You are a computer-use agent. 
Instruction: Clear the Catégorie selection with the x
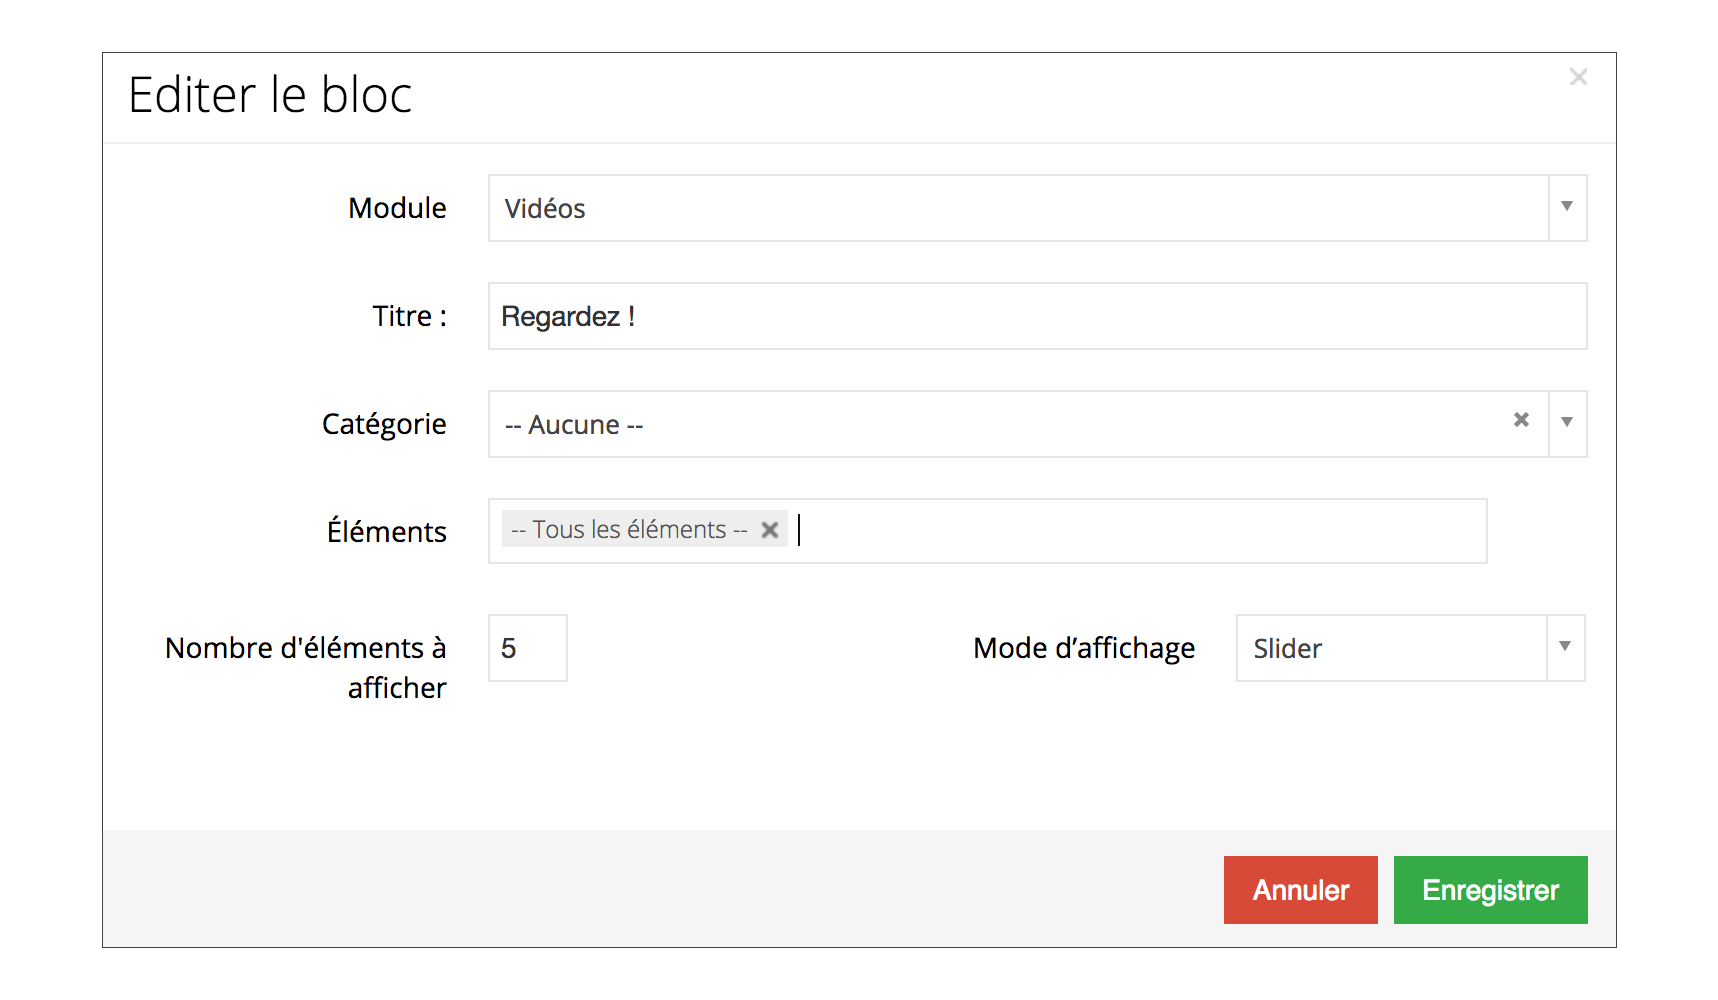(1521, 420)
